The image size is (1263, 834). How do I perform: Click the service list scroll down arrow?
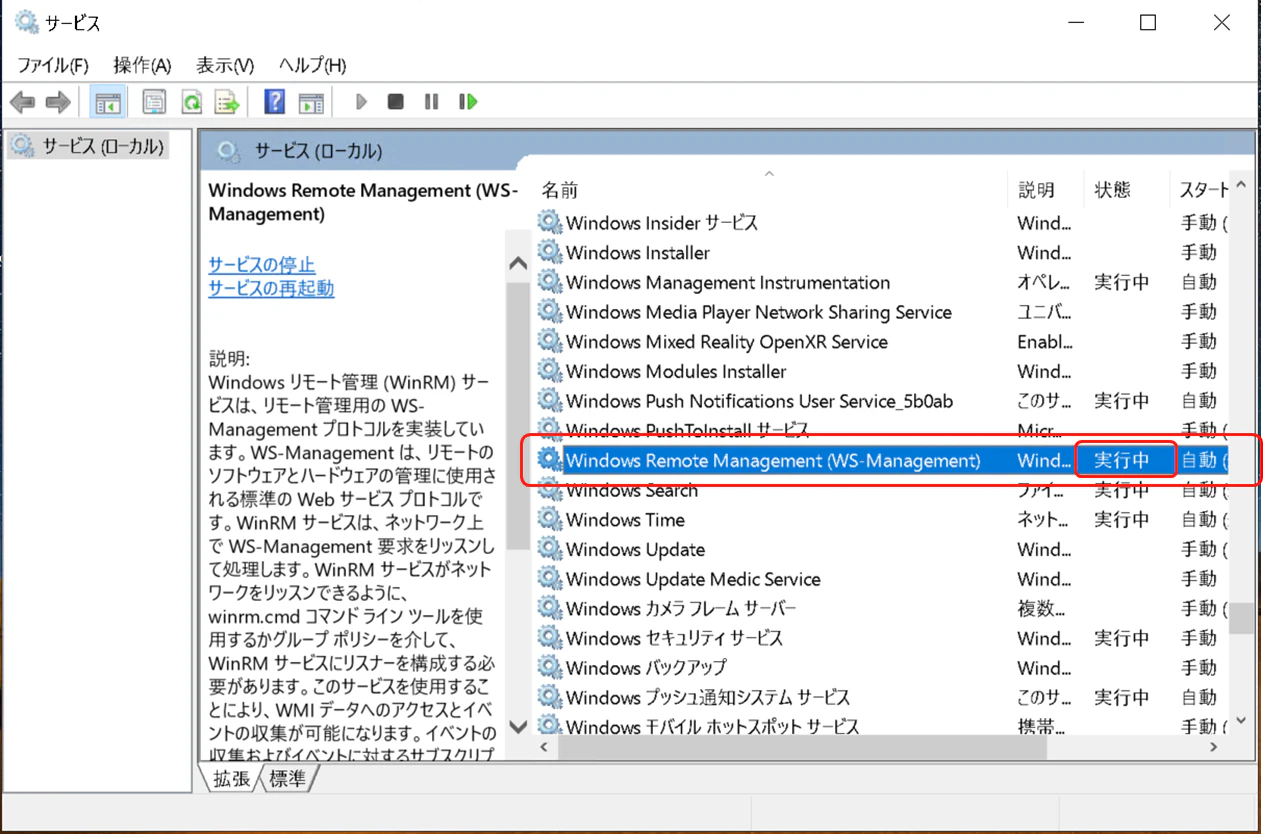coord(1241,719)
